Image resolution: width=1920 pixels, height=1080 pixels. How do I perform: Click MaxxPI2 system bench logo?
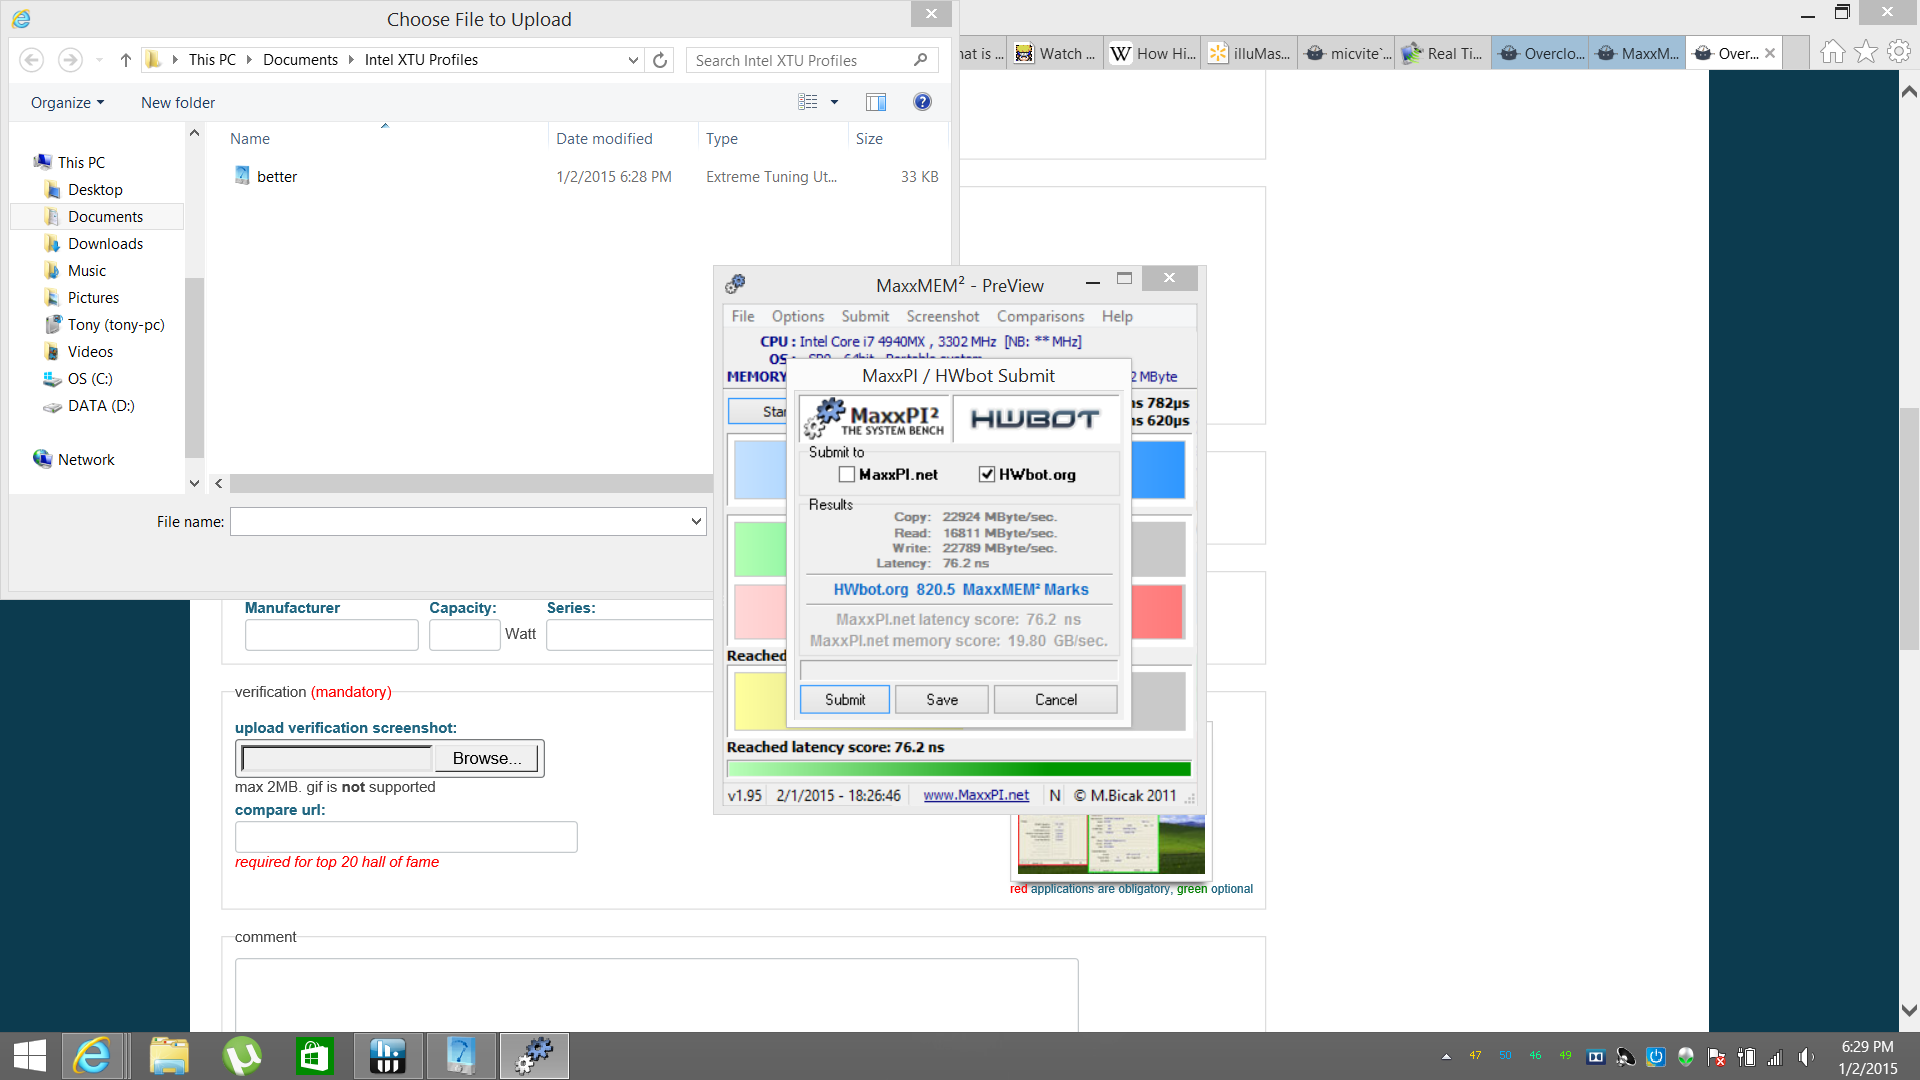(875, 419)
